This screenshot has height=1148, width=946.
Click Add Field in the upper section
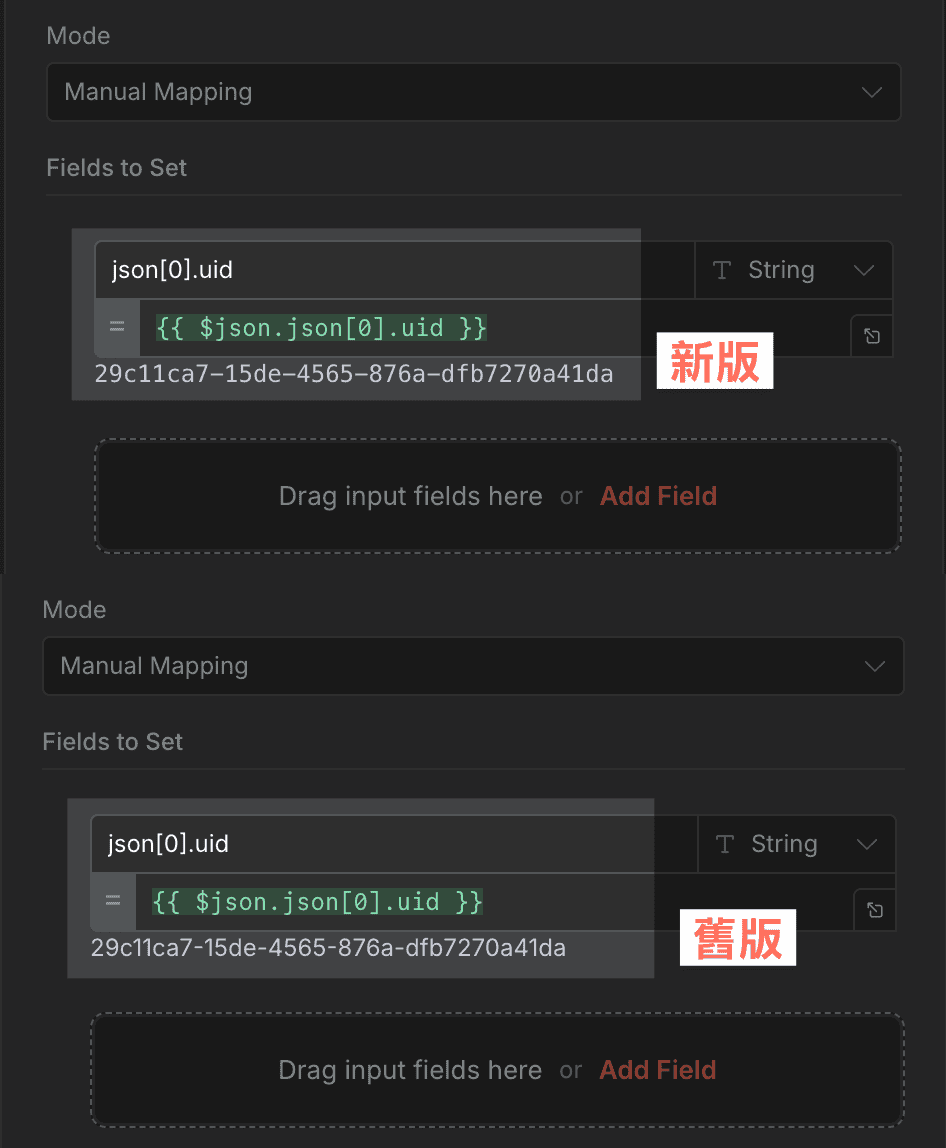pyautogui.click(x=658, y=495)
